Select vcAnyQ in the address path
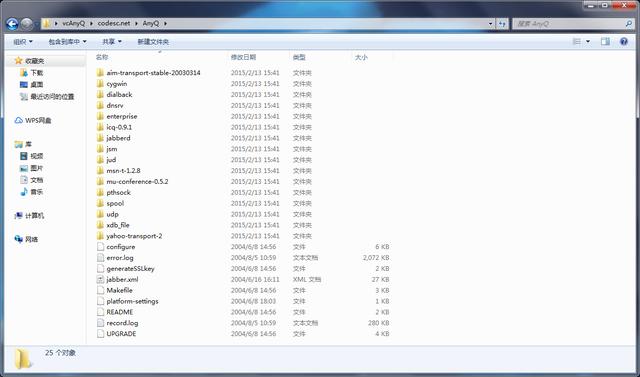640x377 pixels. pos(73,23)
